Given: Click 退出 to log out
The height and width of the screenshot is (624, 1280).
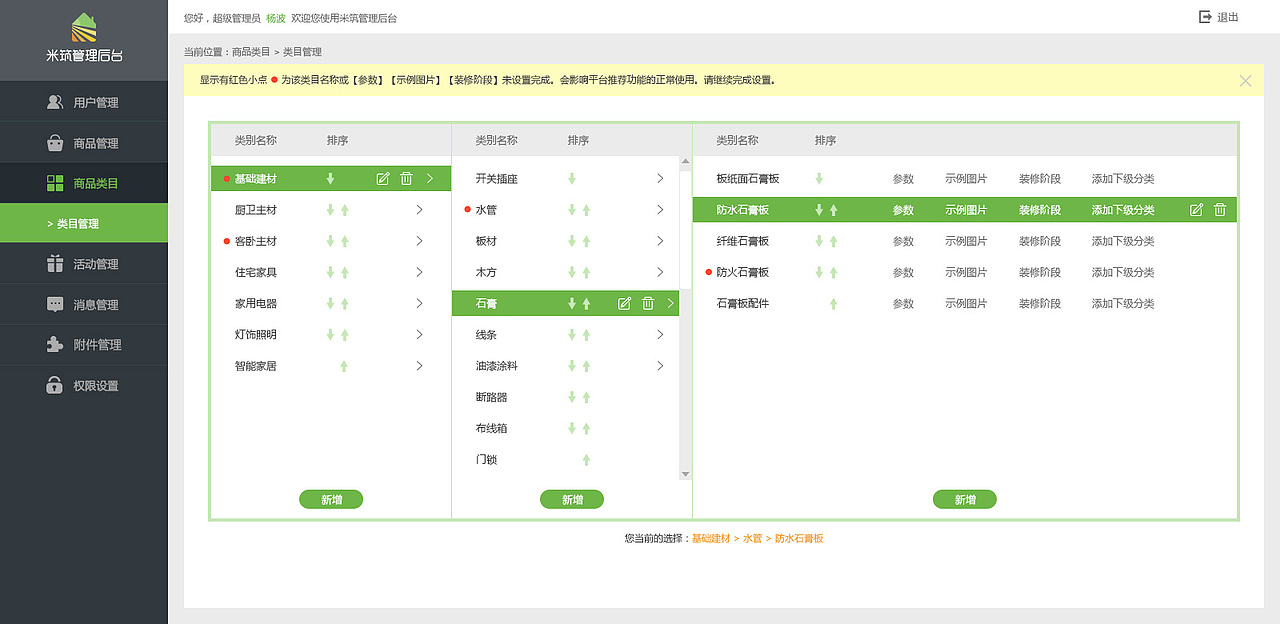Looking at the screenshot, I should tap(1228, 17).
